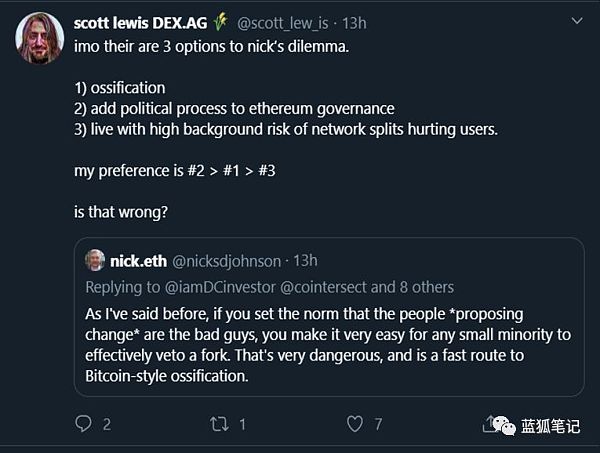Retweet scott lewis's tweet
This screenshot has width=600, height=453.
tap(219, 425)
